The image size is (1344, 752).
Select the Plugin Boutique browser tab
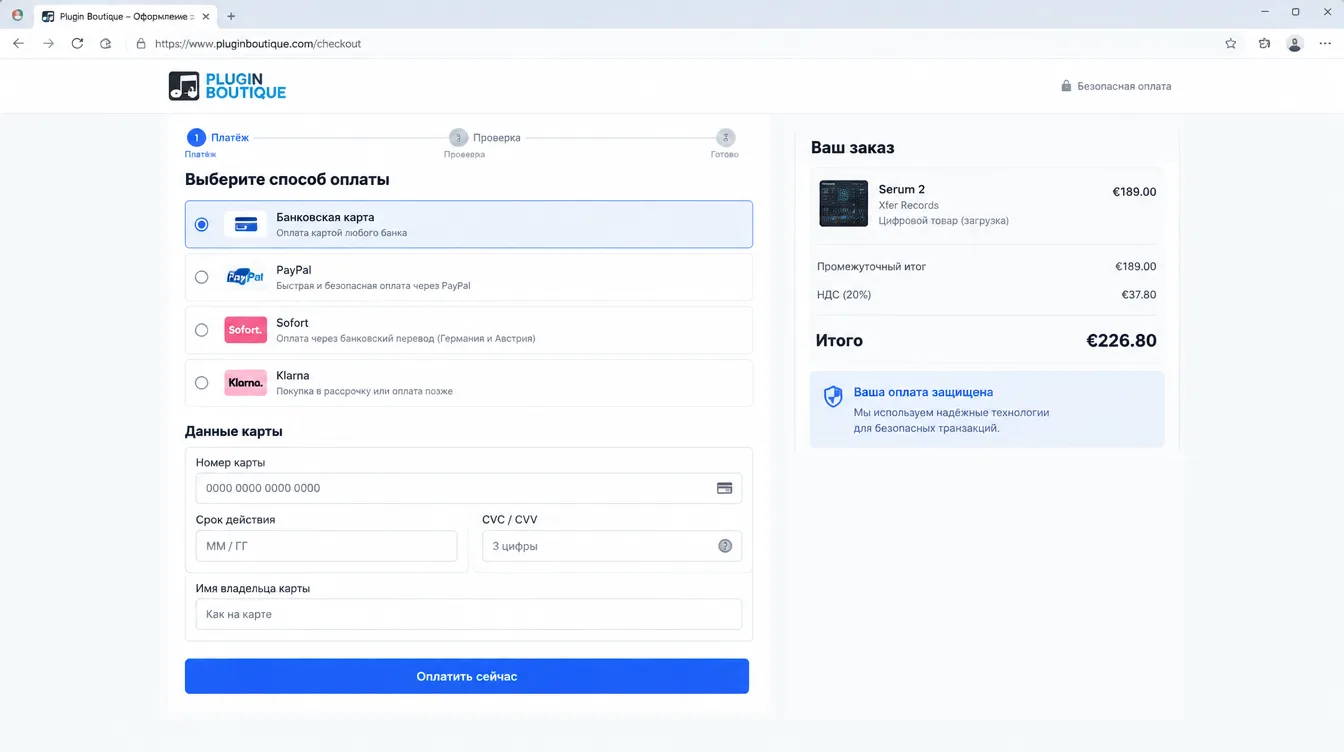tap(125, 16)
